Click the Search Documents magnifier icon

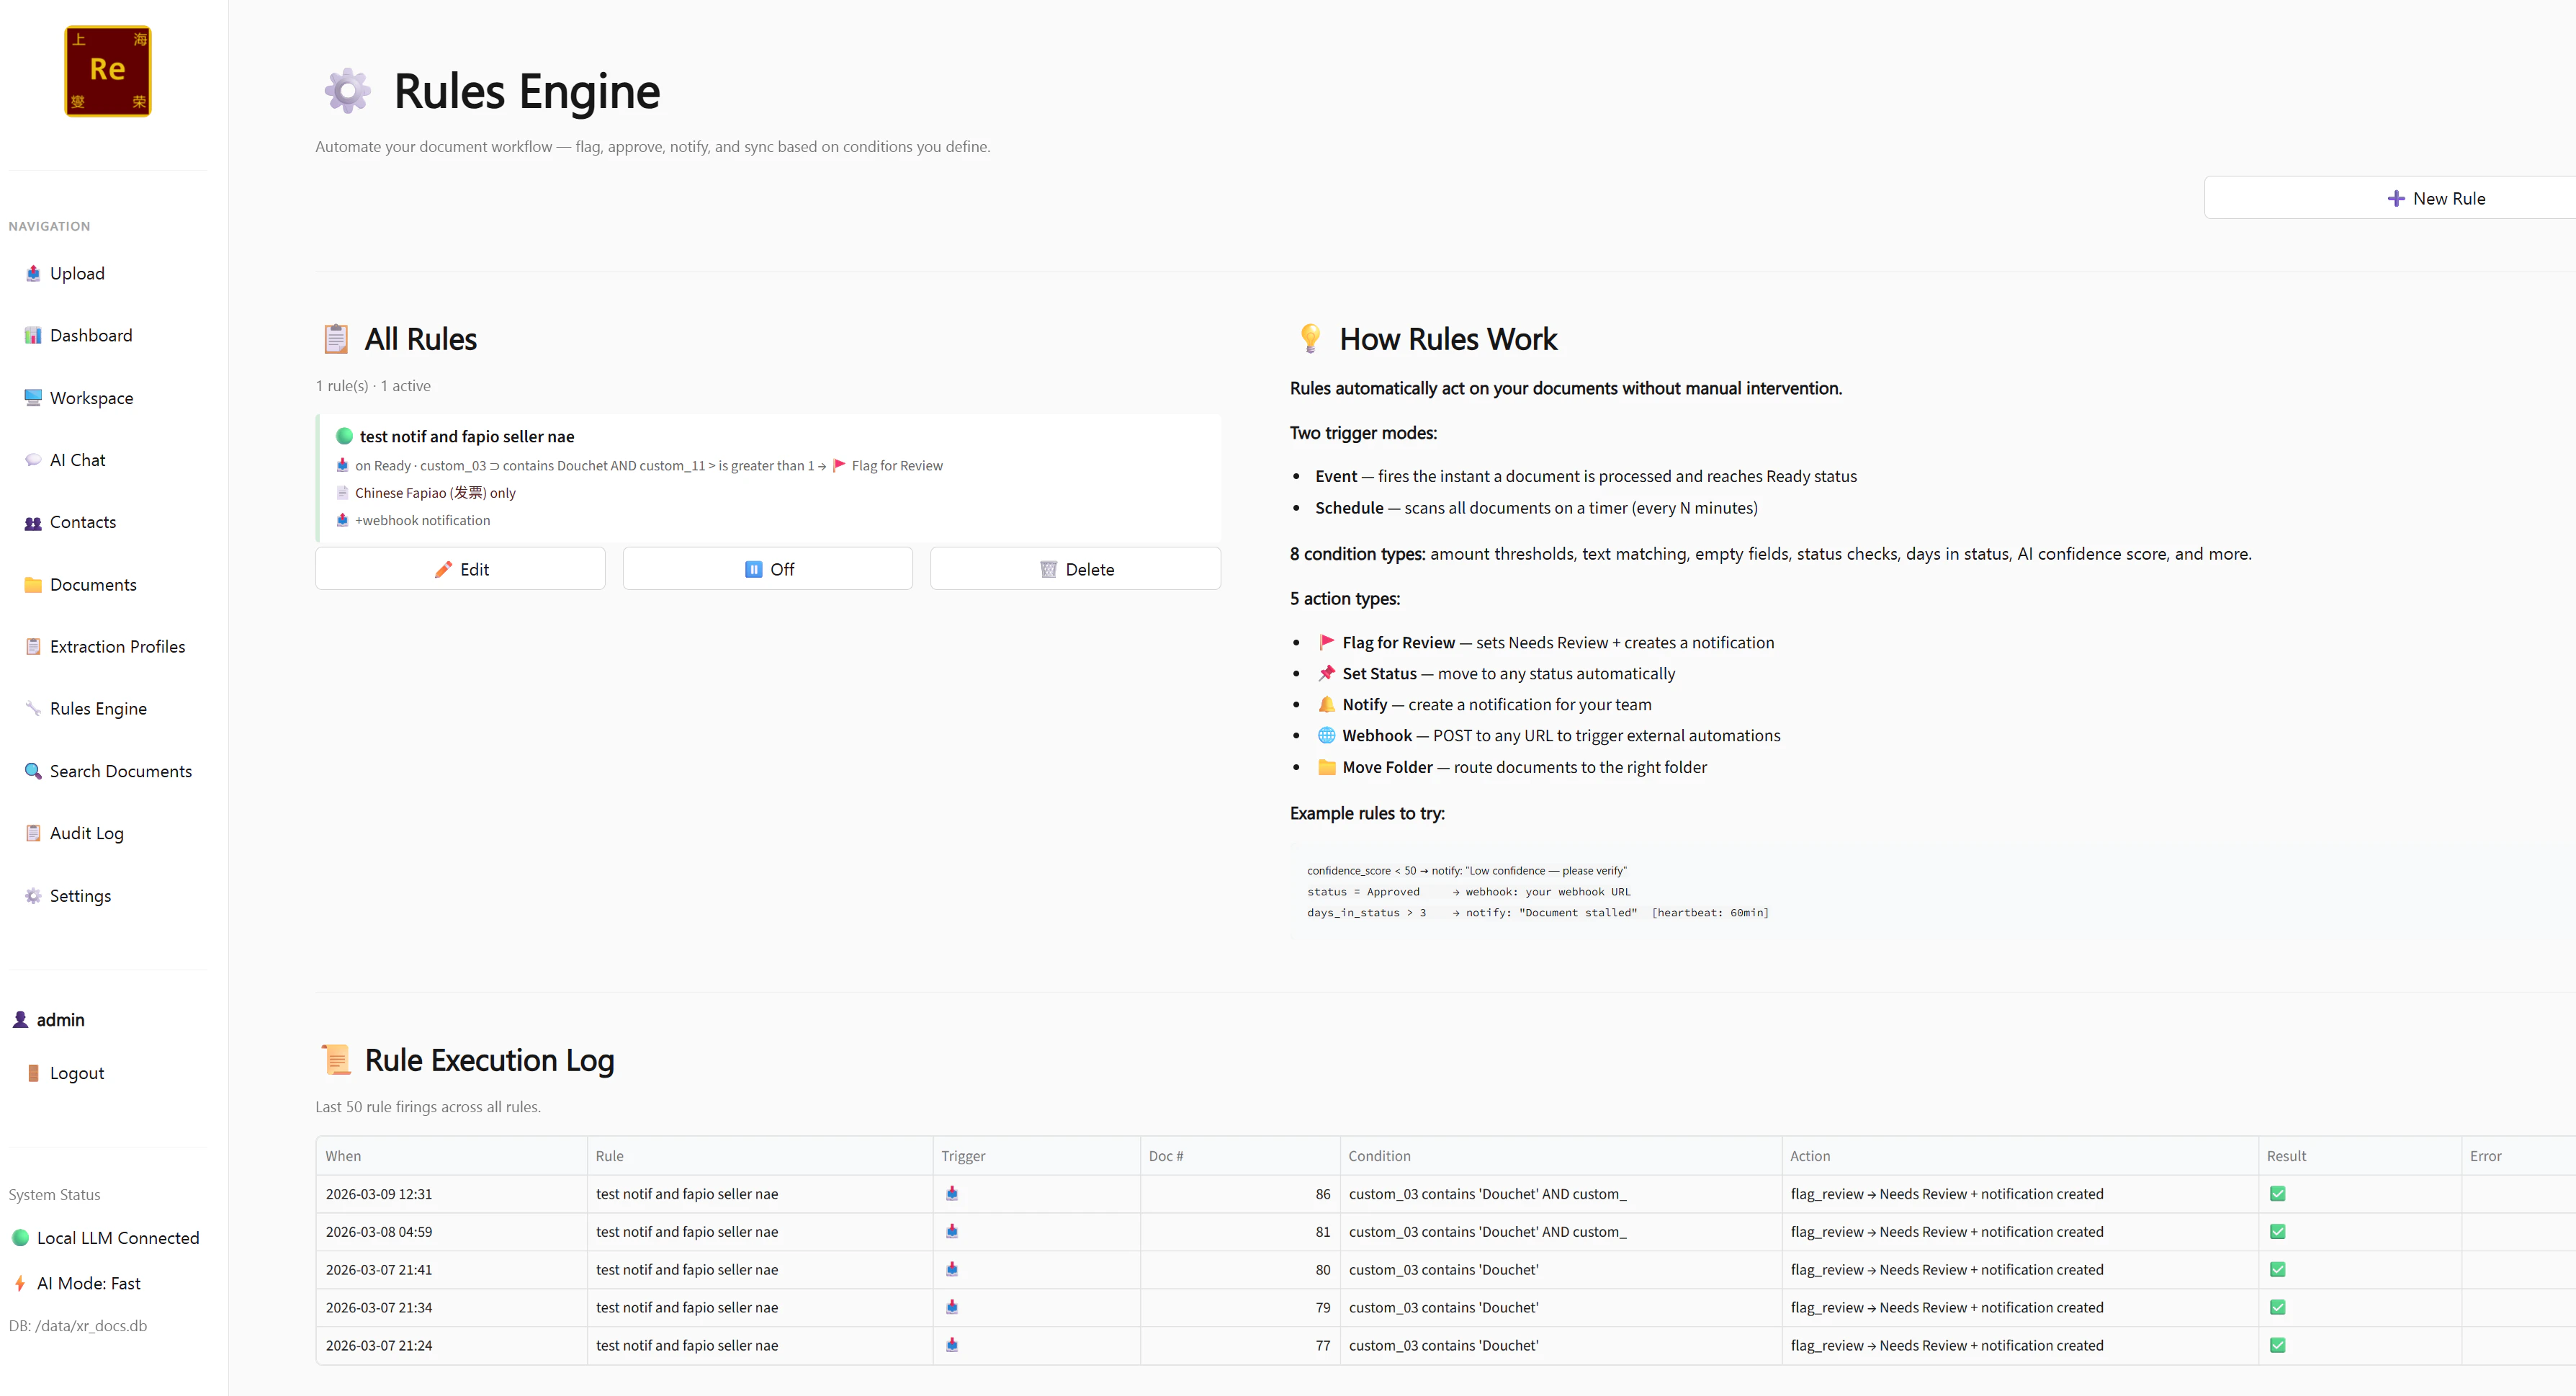tap(33, 770)
